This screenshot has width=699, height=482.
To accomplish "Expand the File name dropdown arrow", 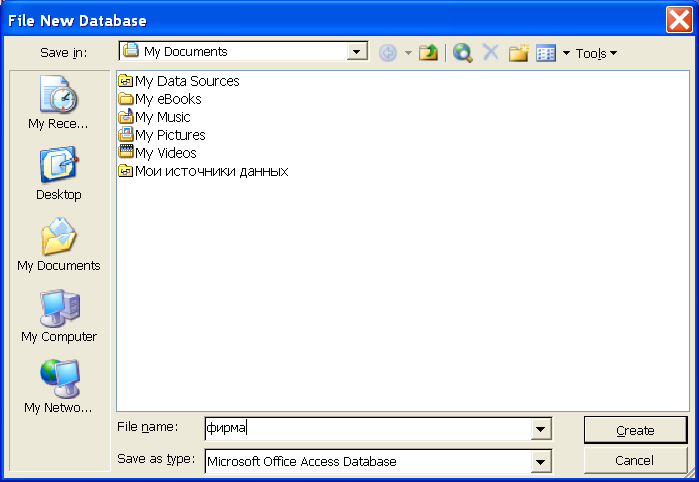I will point(541,429).
